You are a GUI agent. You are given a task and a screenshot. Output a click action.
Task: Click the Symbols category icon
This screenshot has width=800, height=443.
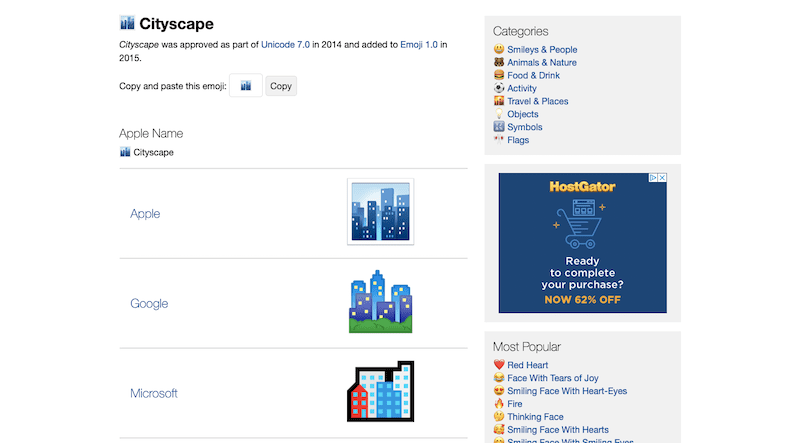(x=499, y=127)
